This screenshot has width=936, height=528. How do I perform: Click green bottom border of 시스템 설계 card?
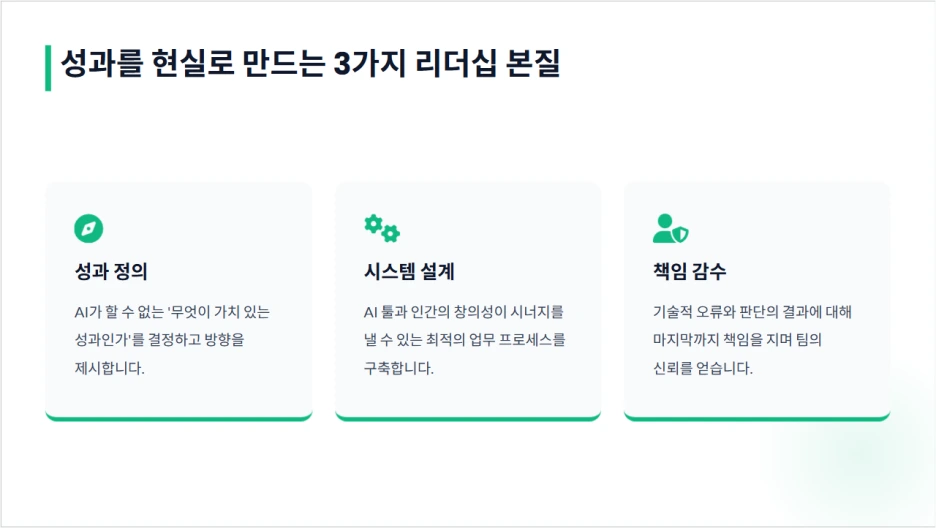coord(468,418)
